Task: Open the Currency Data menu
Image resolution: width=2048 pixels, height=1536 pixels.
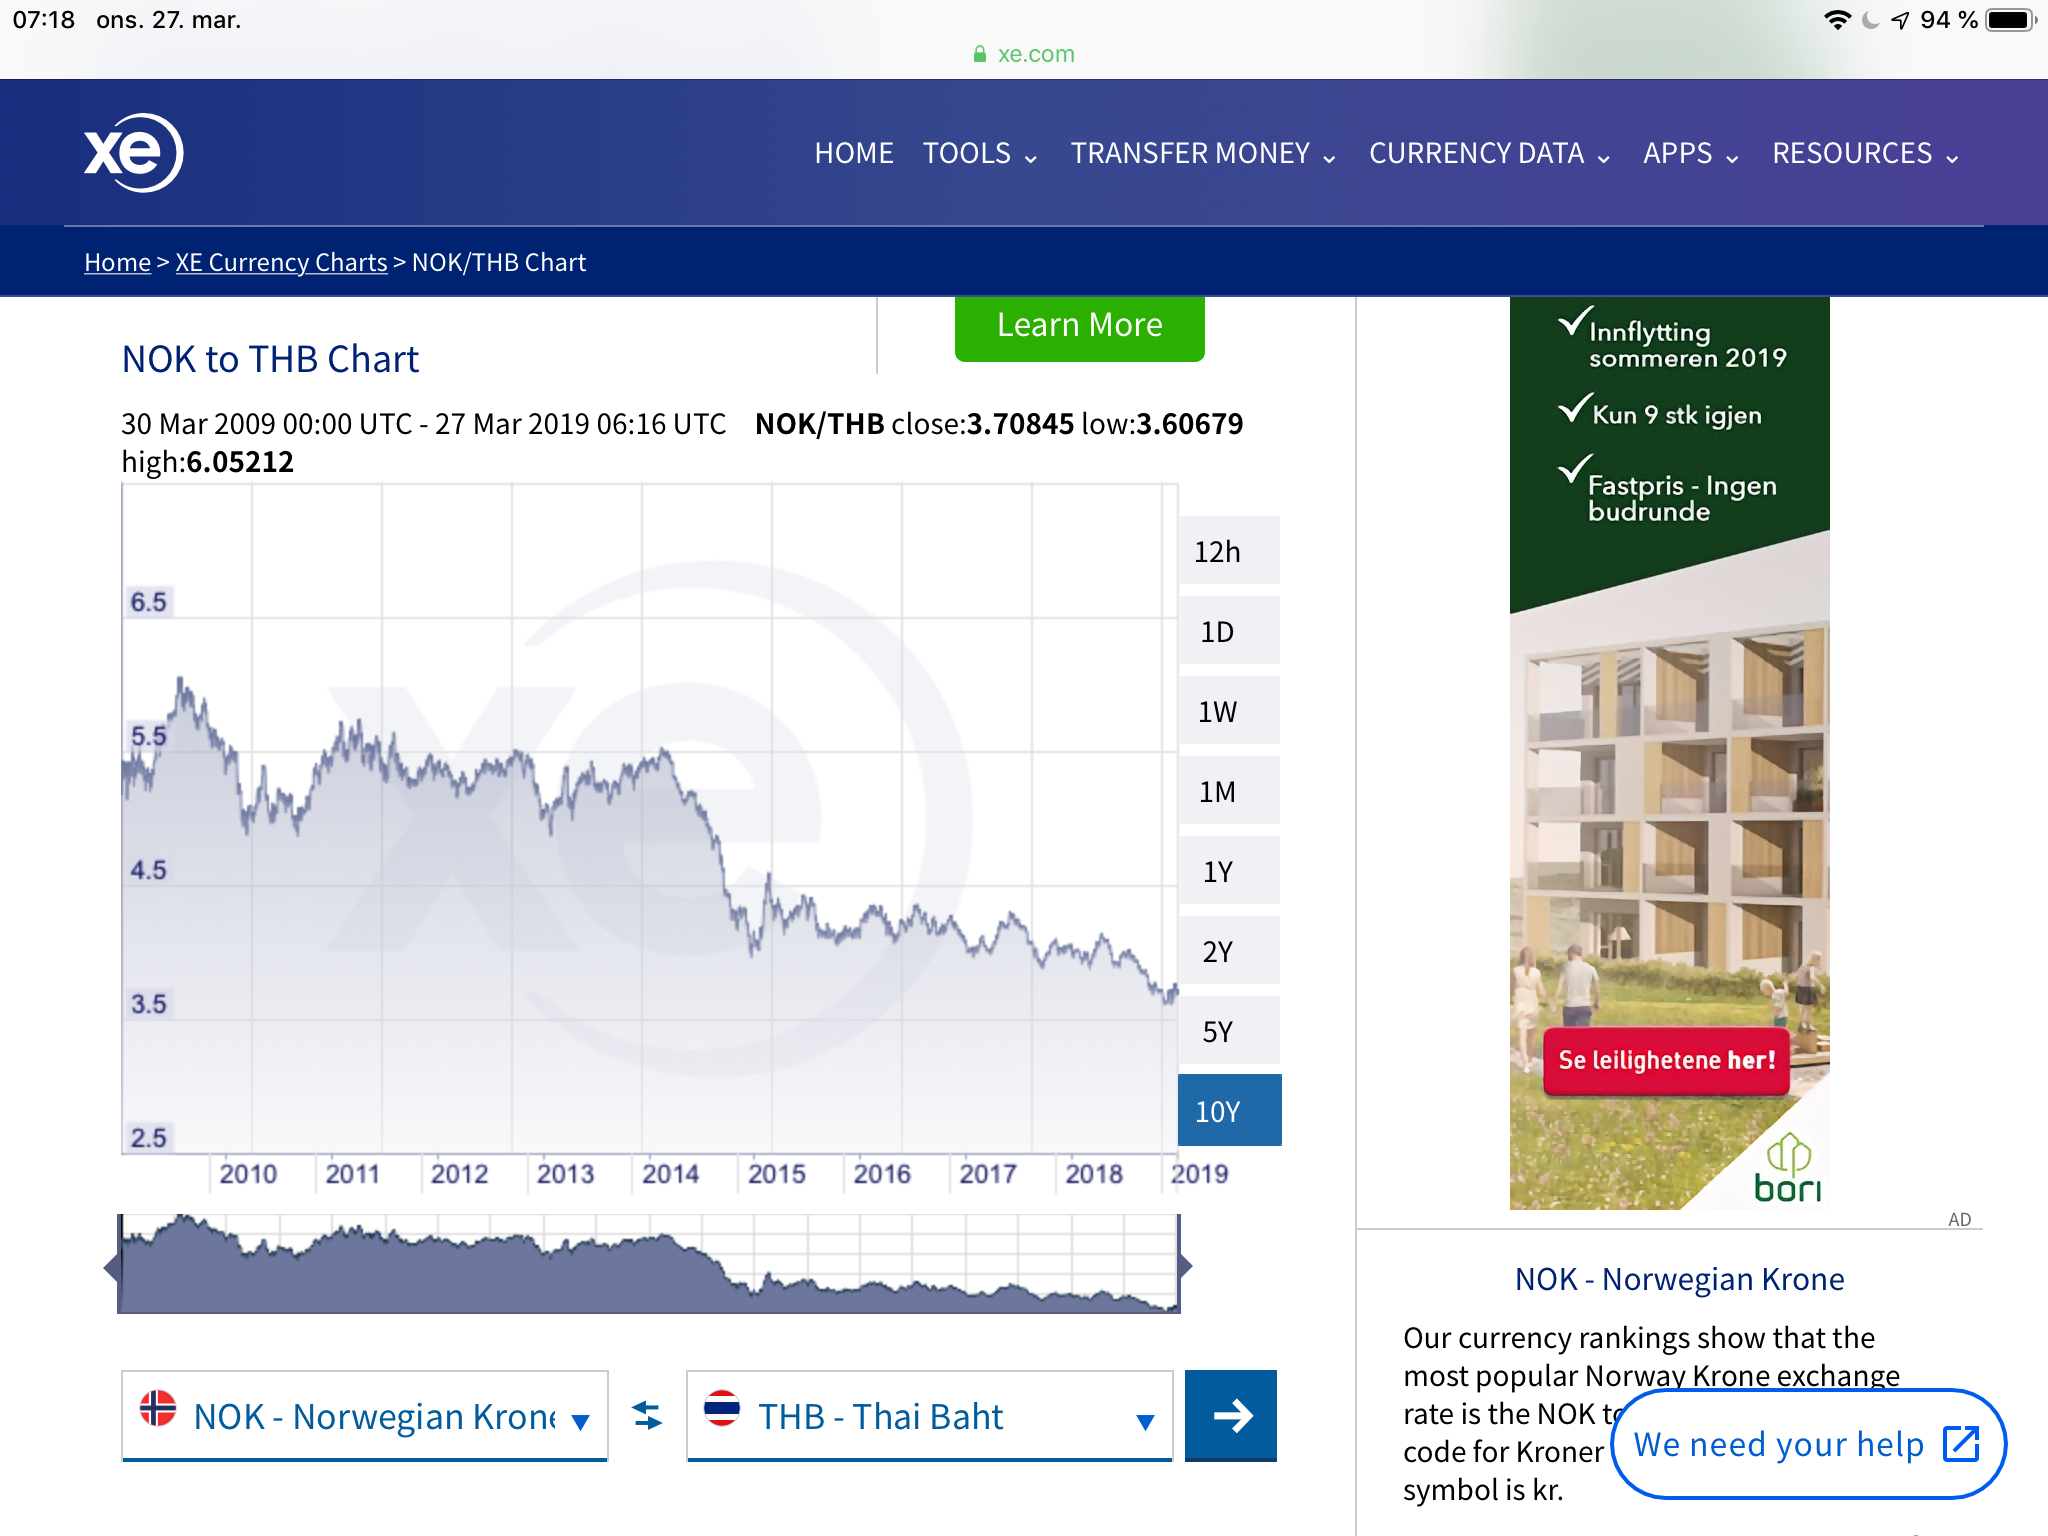Action: pos(1488,154)
